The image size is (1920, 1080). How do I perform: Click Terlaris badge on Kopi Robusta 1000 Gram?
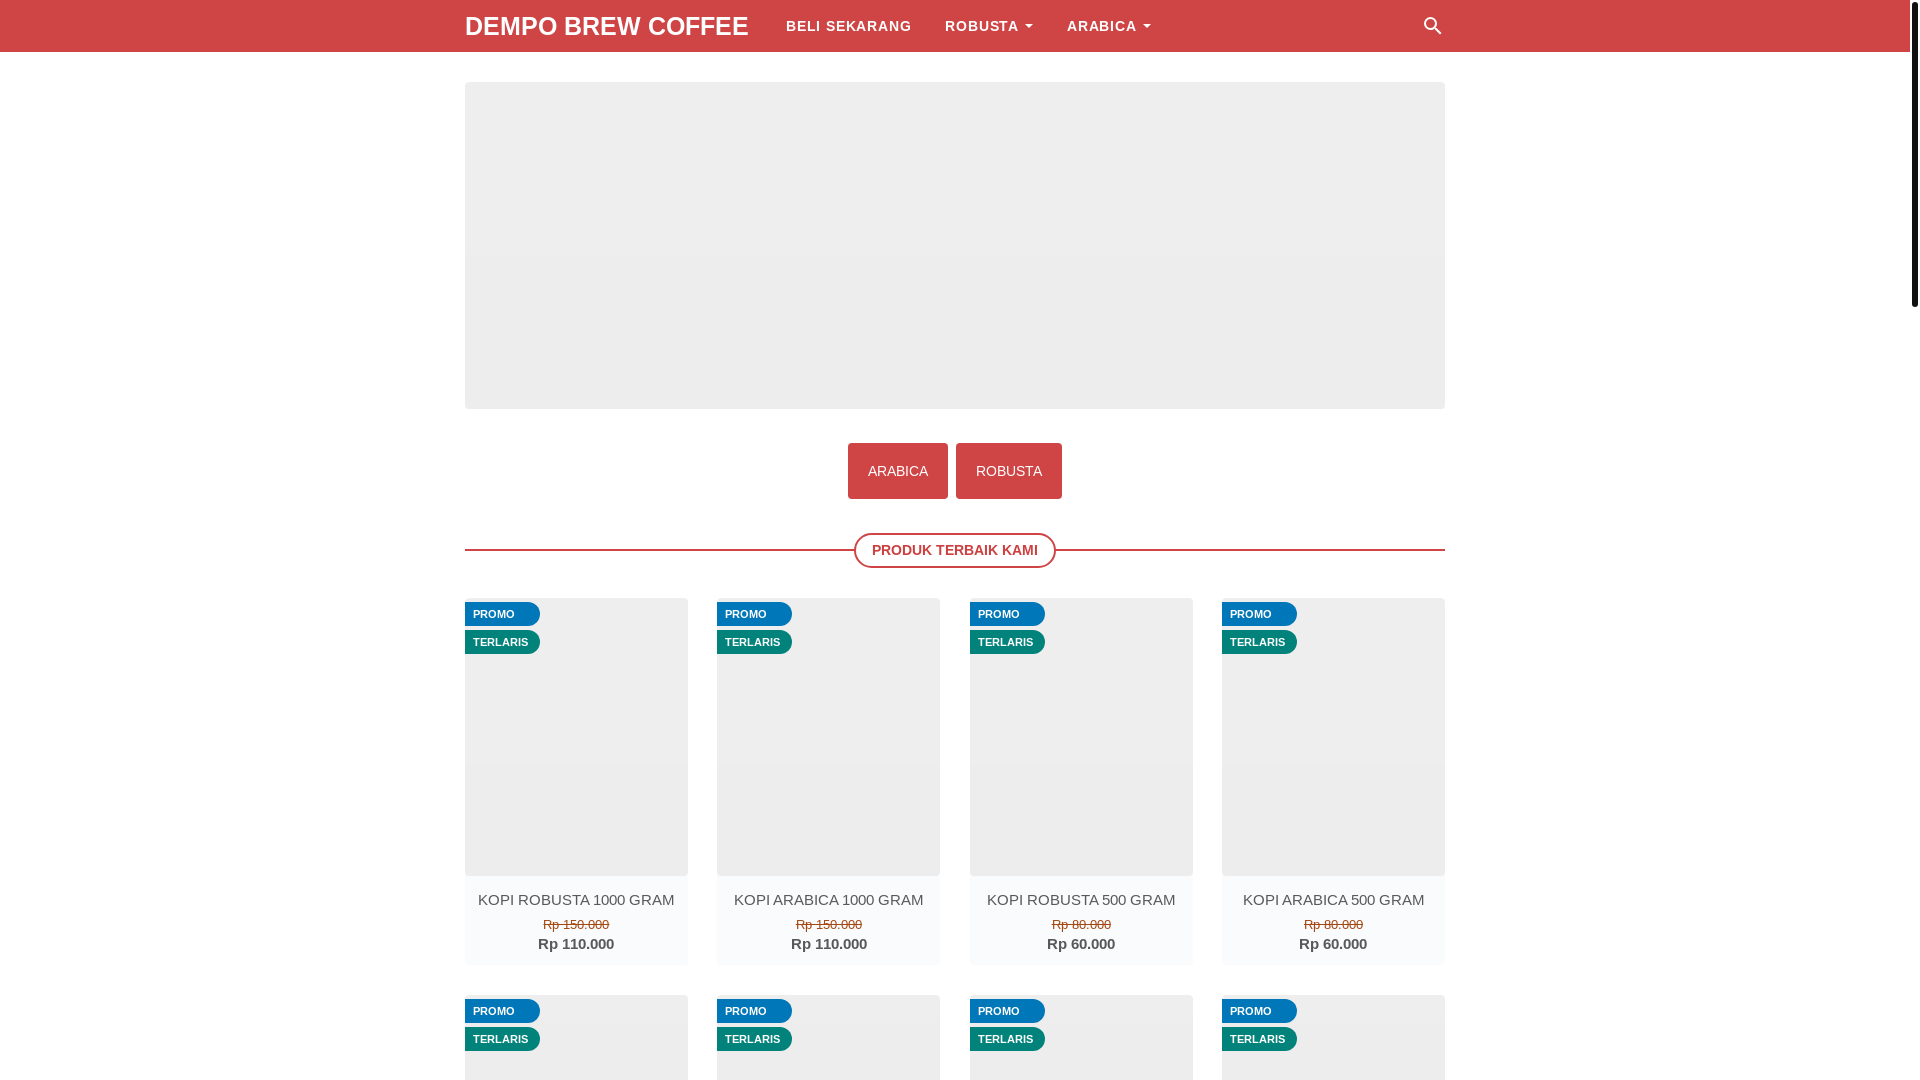(502, 642)
